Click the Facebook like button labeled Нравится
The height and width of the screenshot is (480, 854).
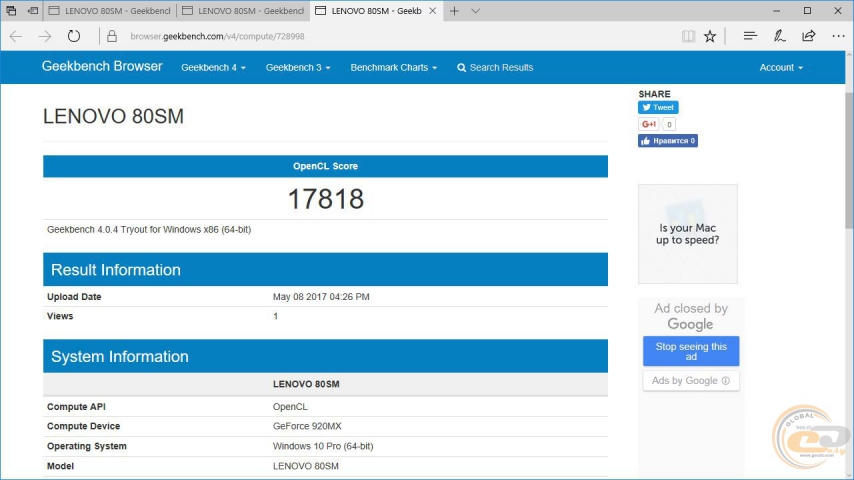(668, 141)
